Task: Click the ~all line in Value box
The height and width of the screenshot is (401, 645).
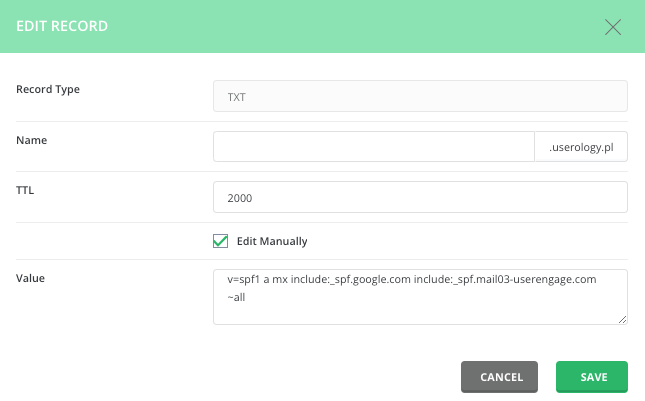Action: click(x=236, y=296)
